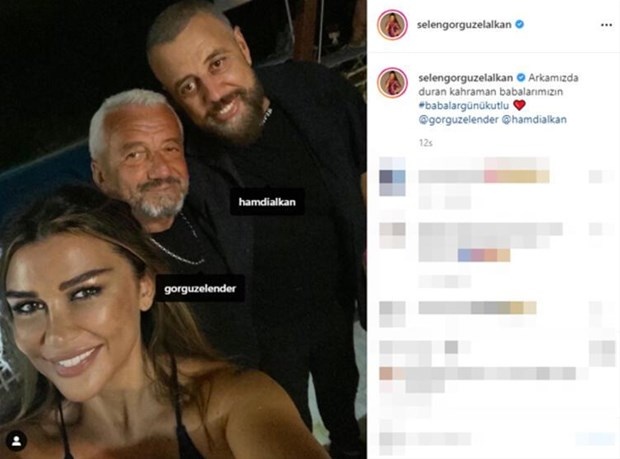Click the third blurred commenter avatar
The width and height of the screenshot is (620, 459).
(392, 314)
